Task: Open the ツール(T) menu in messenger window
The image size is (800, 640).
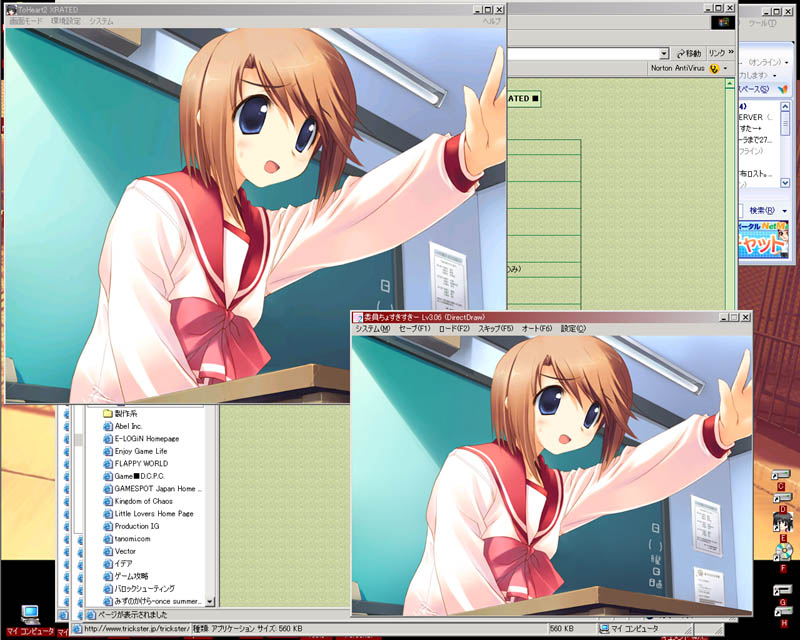Action: (762, 23)
